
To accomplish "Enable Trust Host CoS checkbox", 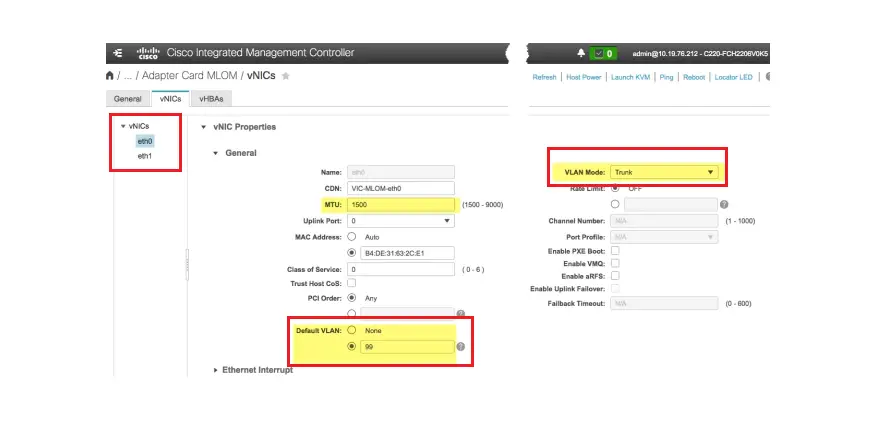I will coord(352,283).
